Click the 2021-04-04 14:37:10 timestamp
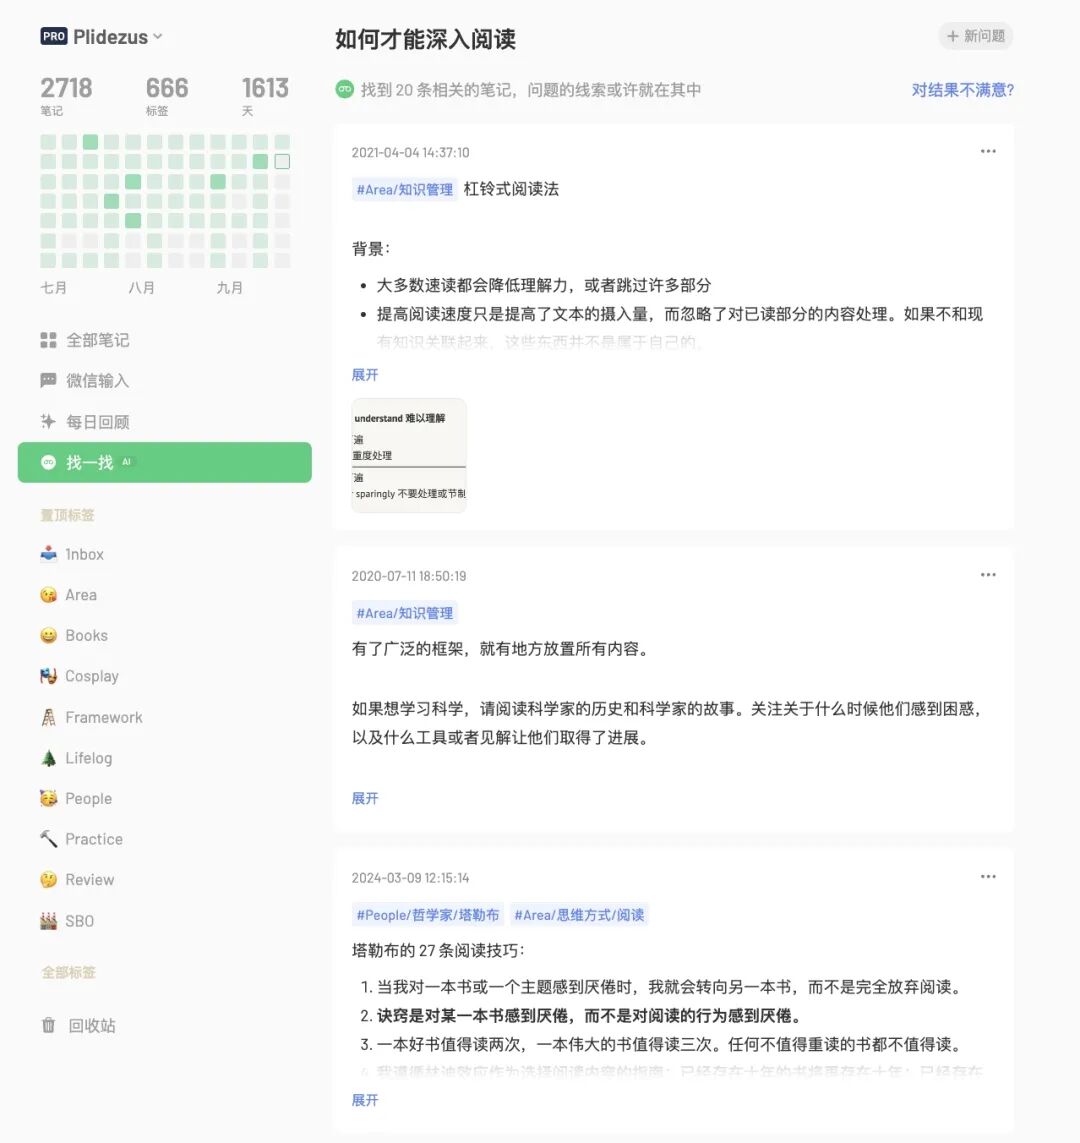Screen dimensions: 1080x1143 pos(410,152)
